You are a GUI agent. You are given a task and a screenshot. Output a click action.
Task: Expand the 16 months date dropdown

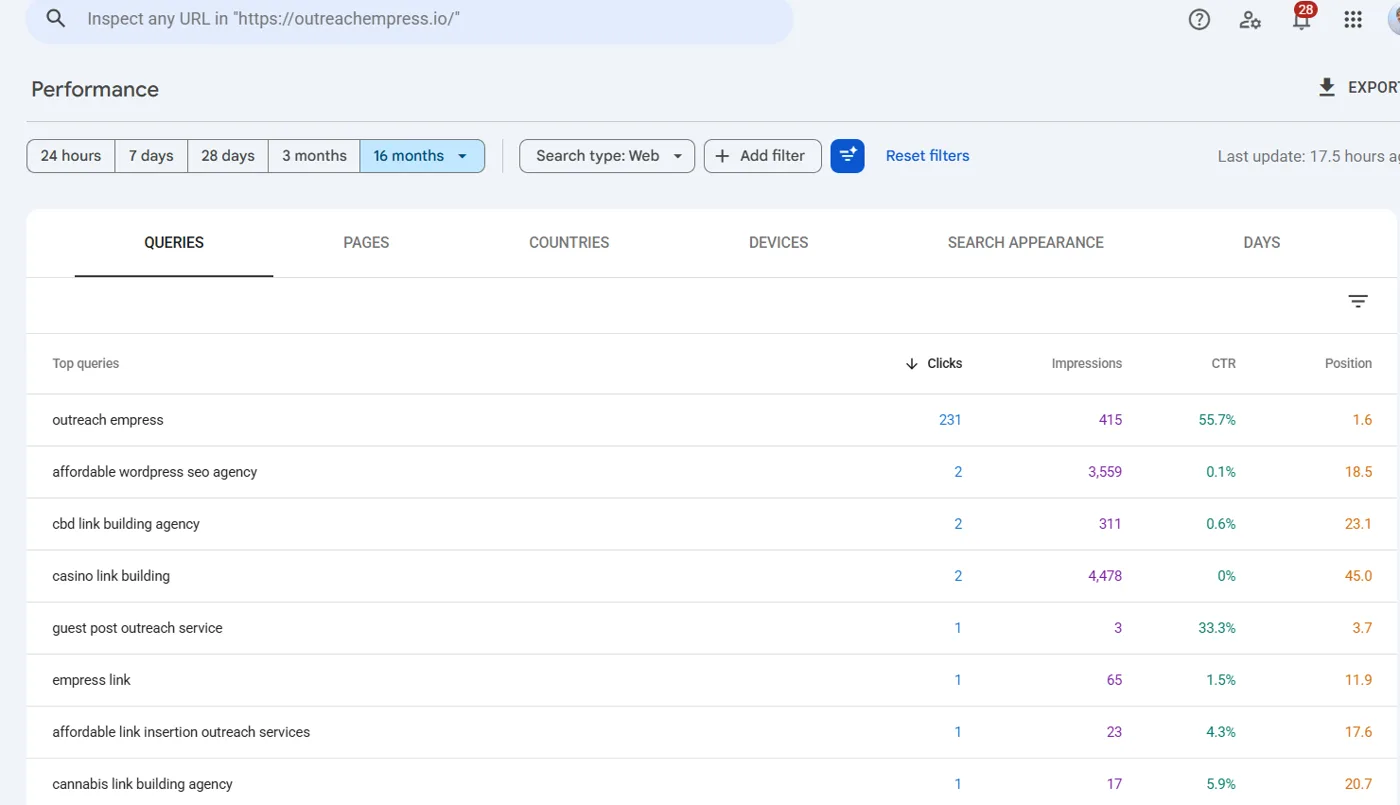(422, 156)
